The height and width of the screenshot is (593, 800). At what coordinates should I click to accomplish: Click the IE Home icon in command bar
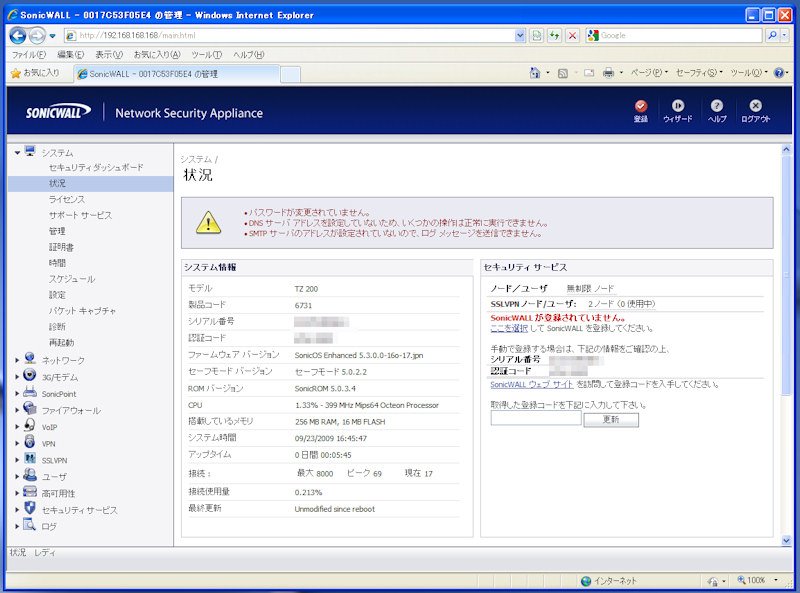click(x=535, y=73)
